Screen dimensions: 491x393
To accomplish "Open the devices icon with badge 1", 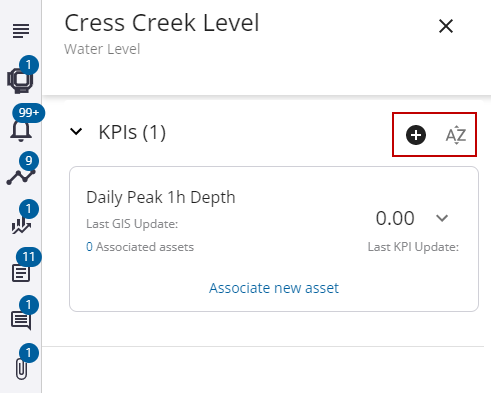I will pos(21,79).
